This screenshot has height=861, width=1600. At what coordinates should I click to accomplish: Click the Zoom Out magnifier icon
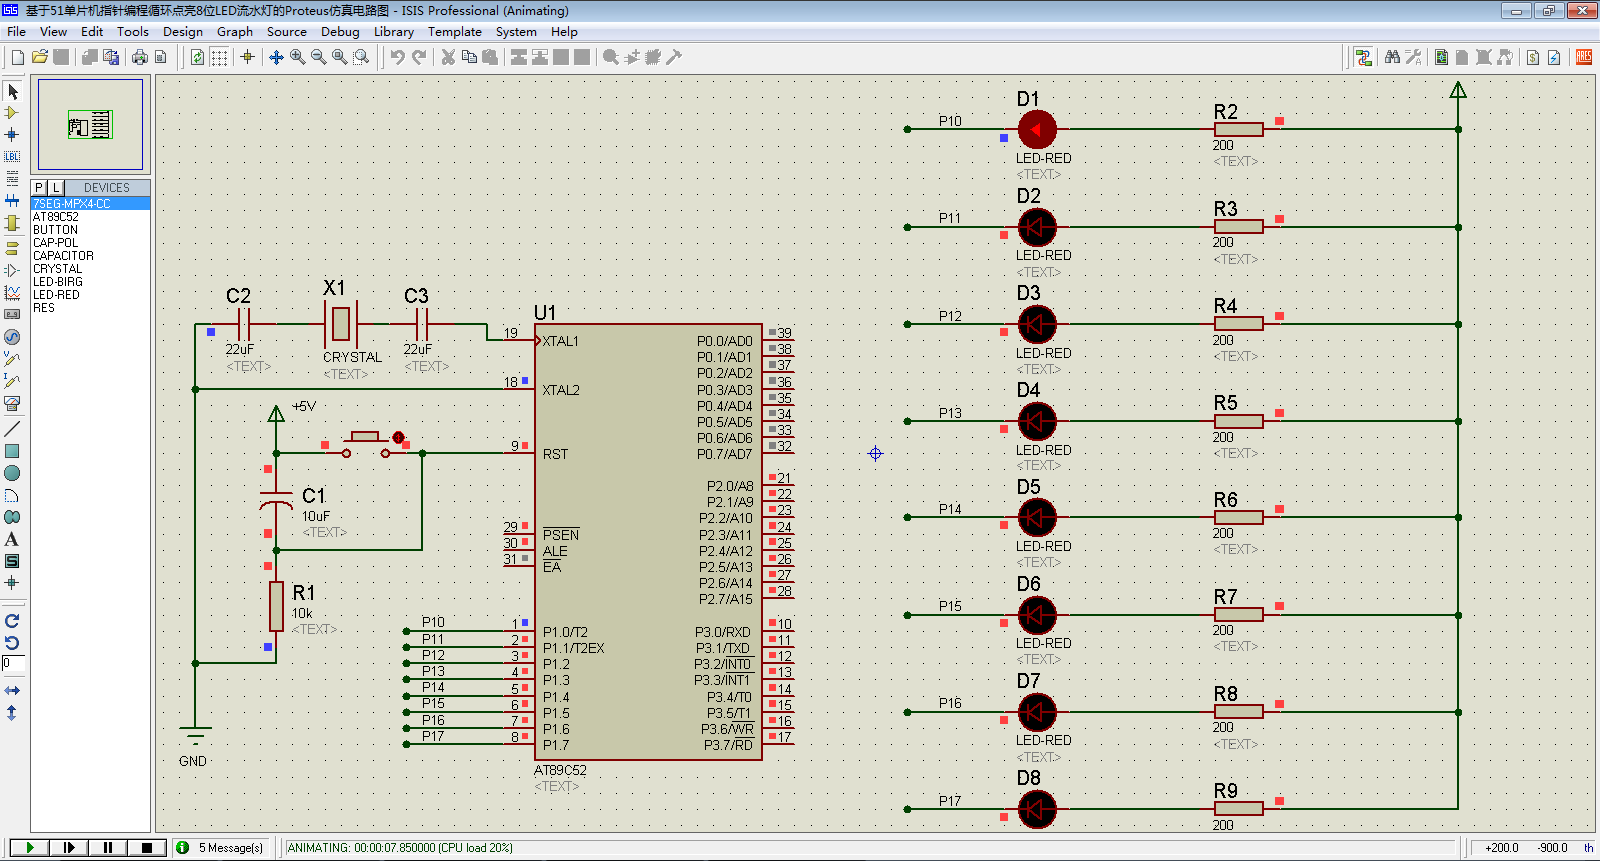coord(318,57)
